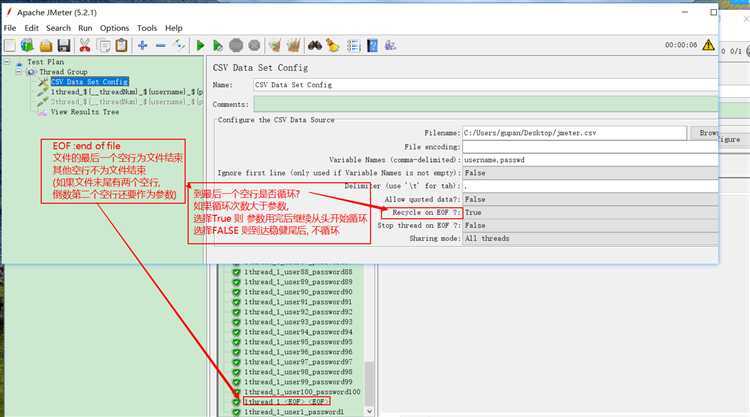Open Recycle on EOF True dropdown
750x417 pixels.
pos(590,212)
